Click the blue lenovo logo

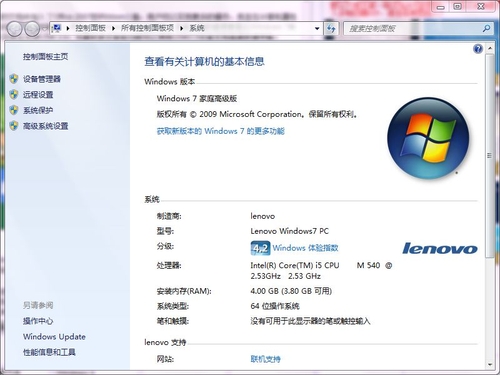point(440,248)
